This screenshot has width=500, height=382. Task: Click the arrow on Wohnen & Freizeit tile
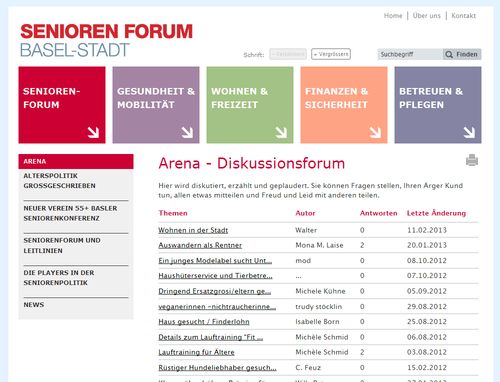(281, 132)
